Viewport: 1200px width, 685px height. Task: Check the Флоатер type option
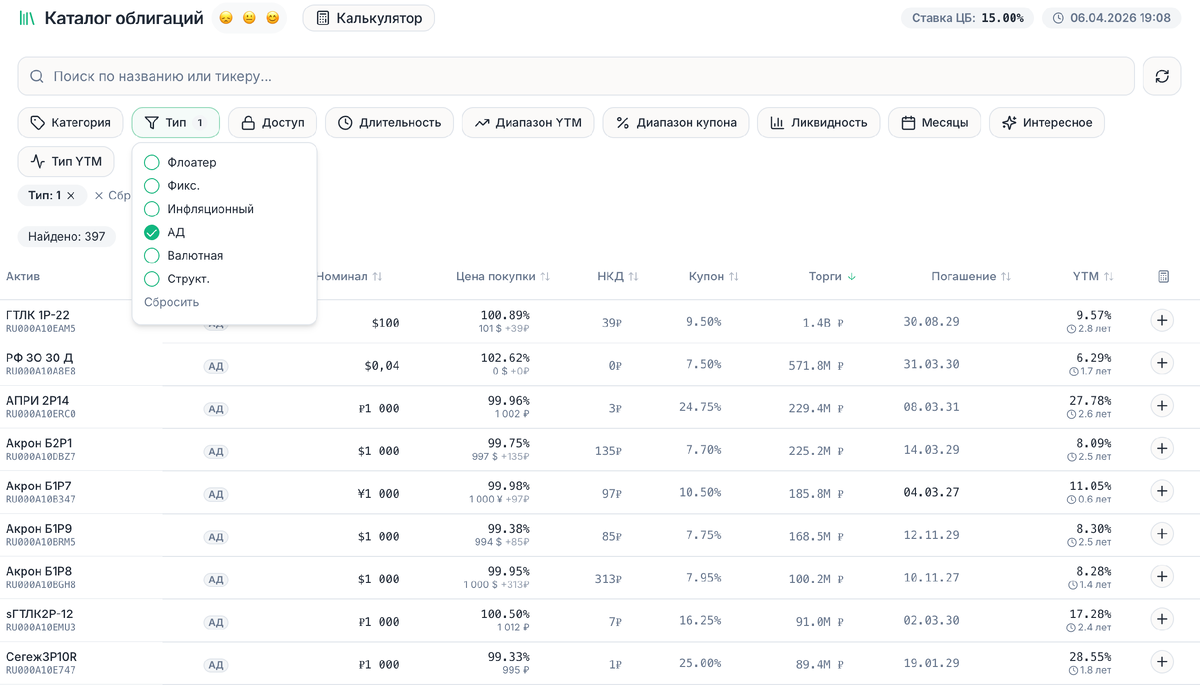[152, 162]
